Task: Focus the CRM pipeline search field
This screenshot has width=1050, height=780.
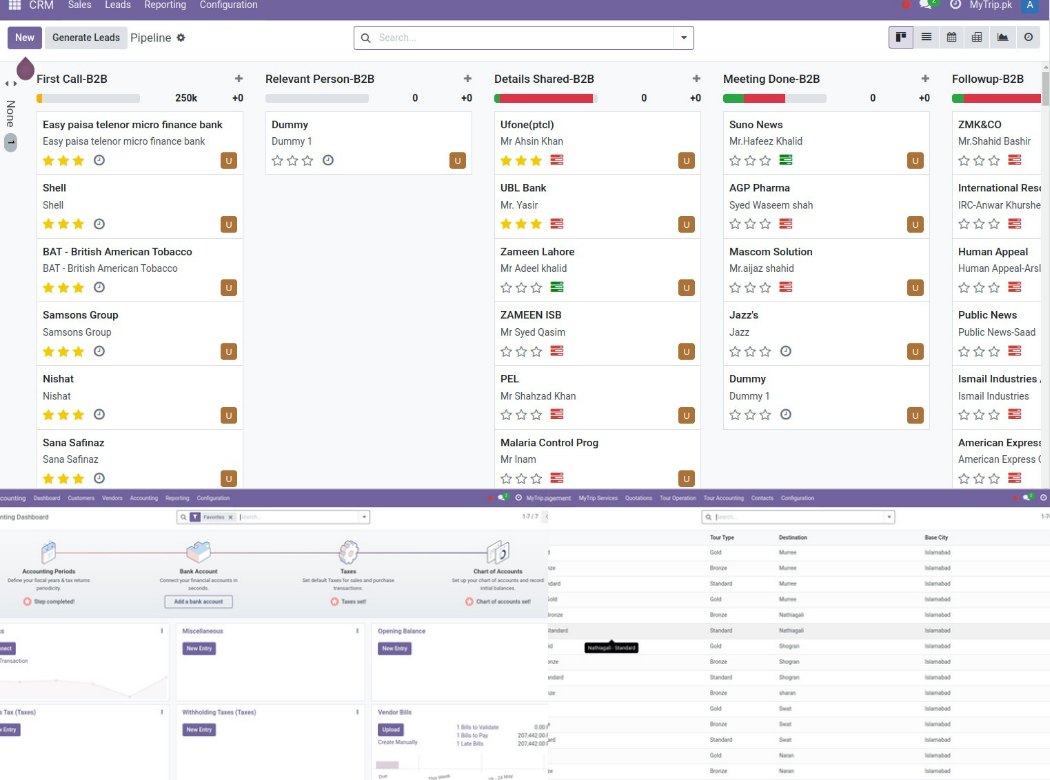Action: pos(525,38)
